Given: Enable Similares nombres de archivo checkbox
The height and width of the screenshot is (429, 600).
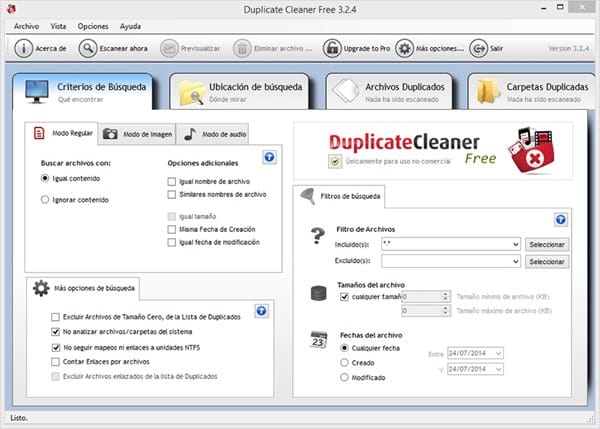Looking at the screenshot, I should (x=172, y=194).
